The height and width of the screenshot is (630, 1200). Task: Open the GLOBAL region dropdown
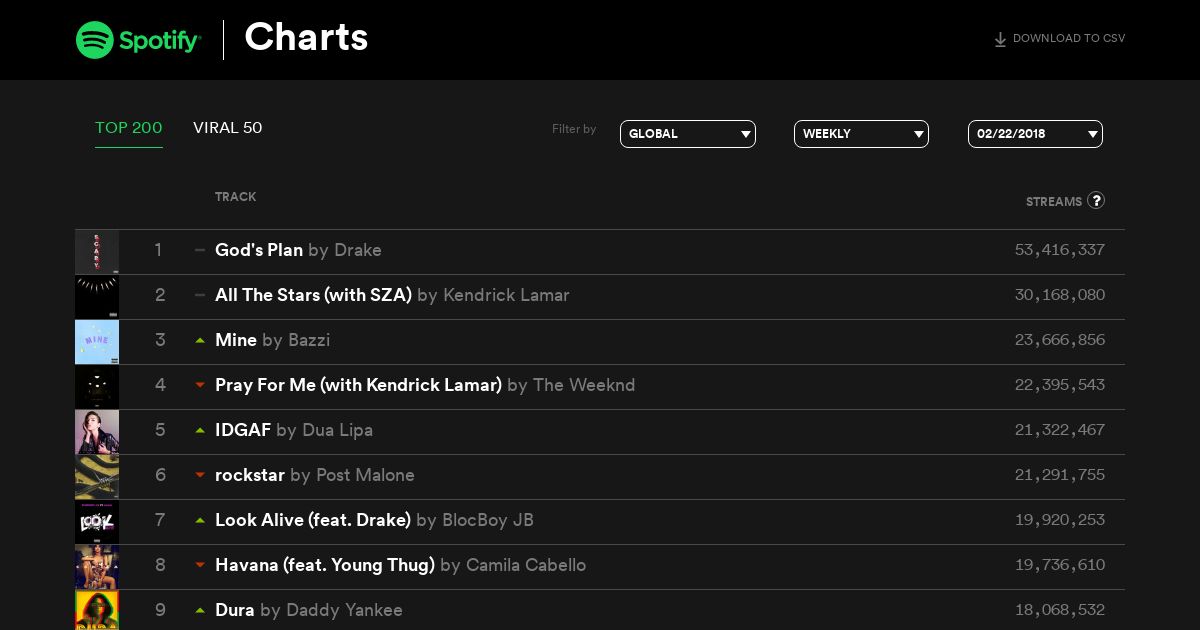[688, 134]
